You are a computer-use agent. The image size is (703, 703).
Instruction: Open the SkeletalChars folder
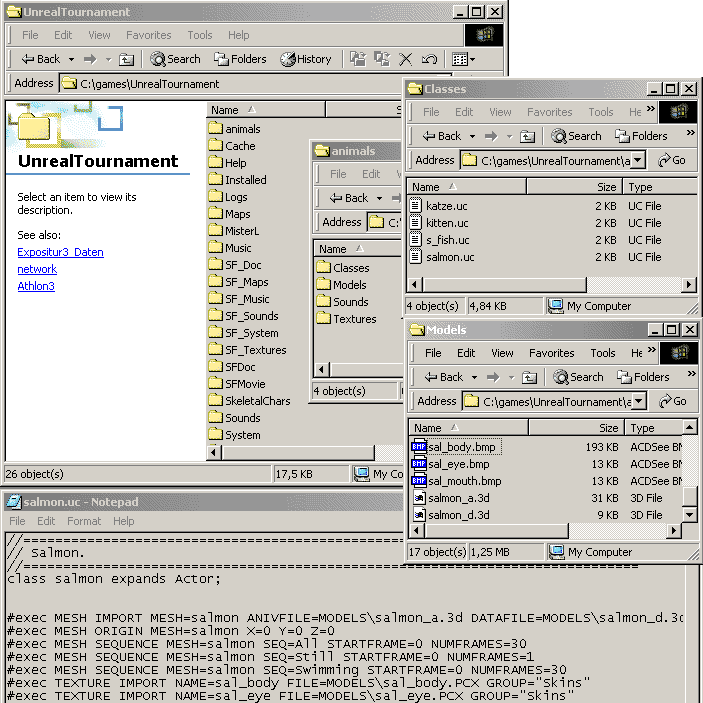257,401
